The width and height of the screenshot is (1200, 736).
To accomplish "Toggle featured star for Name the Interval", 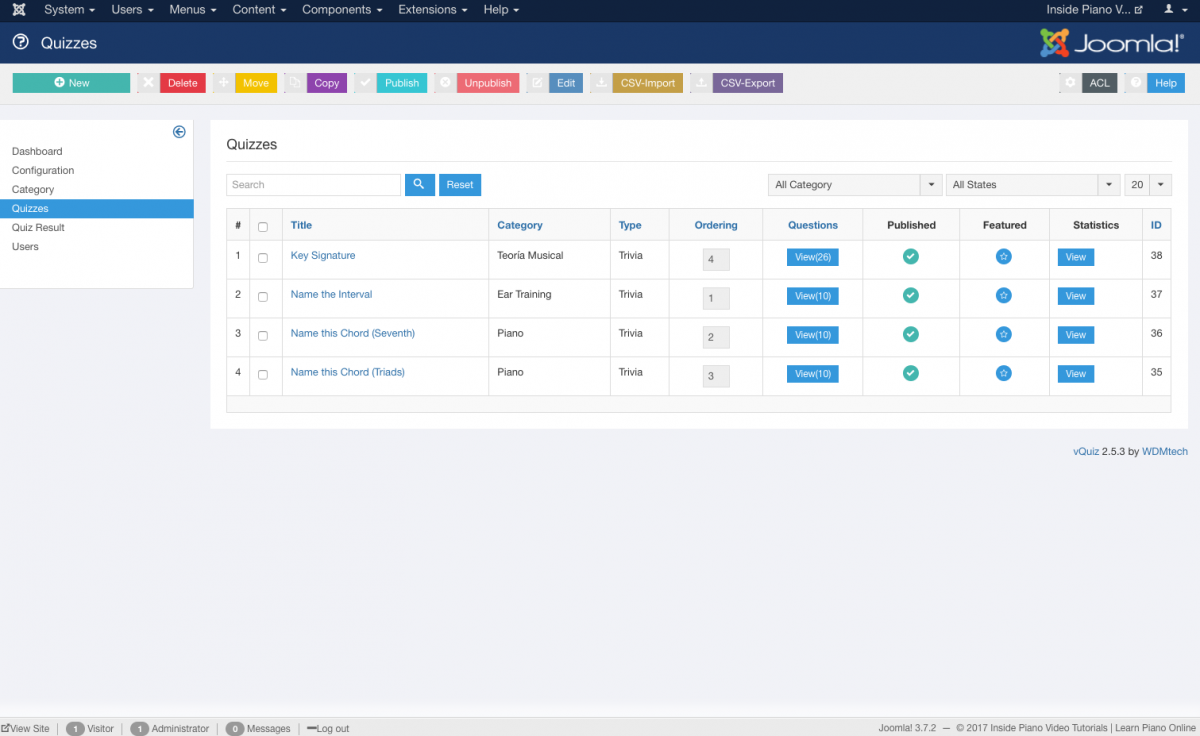I will pos(1003,296).
